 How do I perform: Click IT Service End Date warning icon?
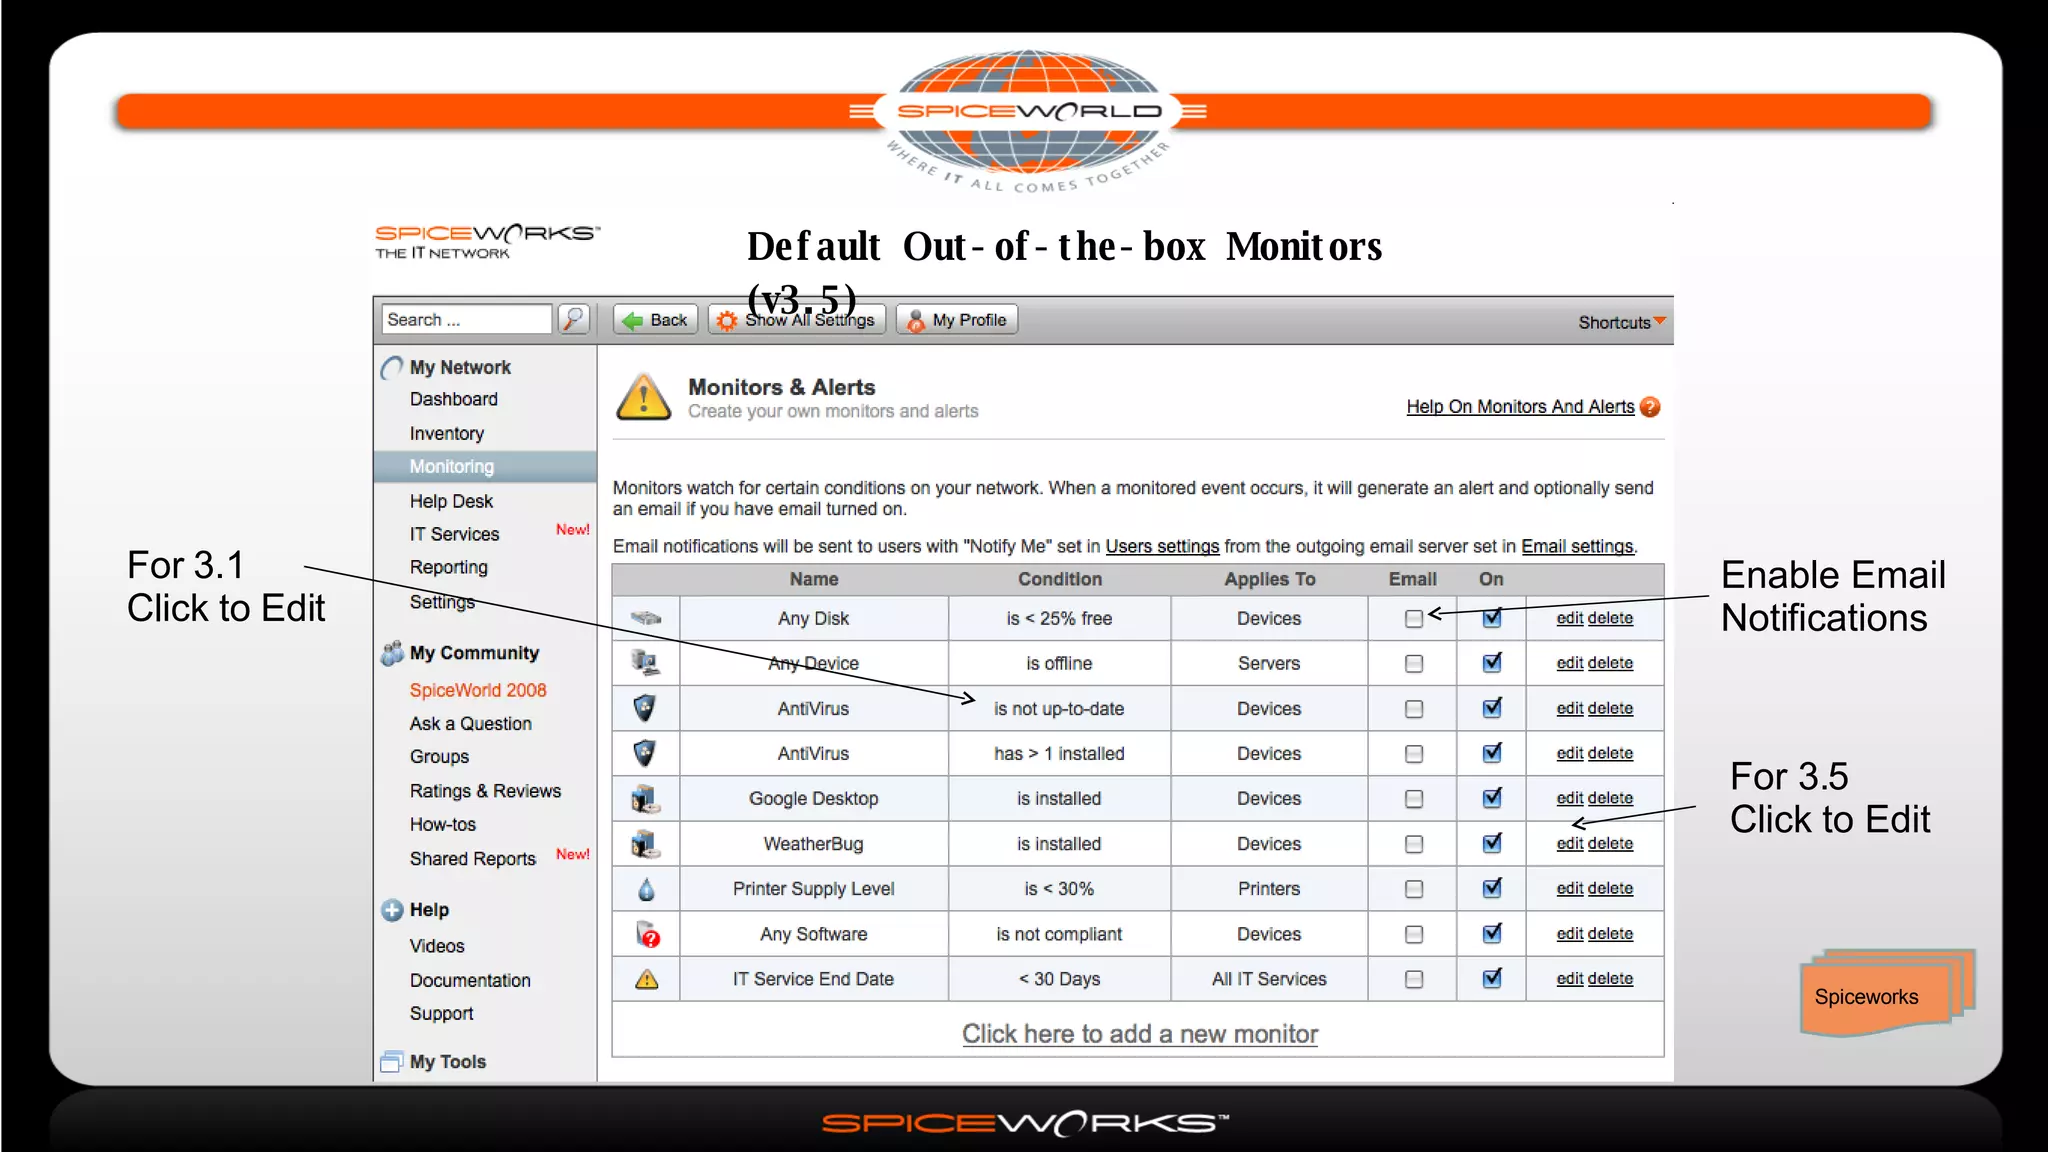coord(646,979)
